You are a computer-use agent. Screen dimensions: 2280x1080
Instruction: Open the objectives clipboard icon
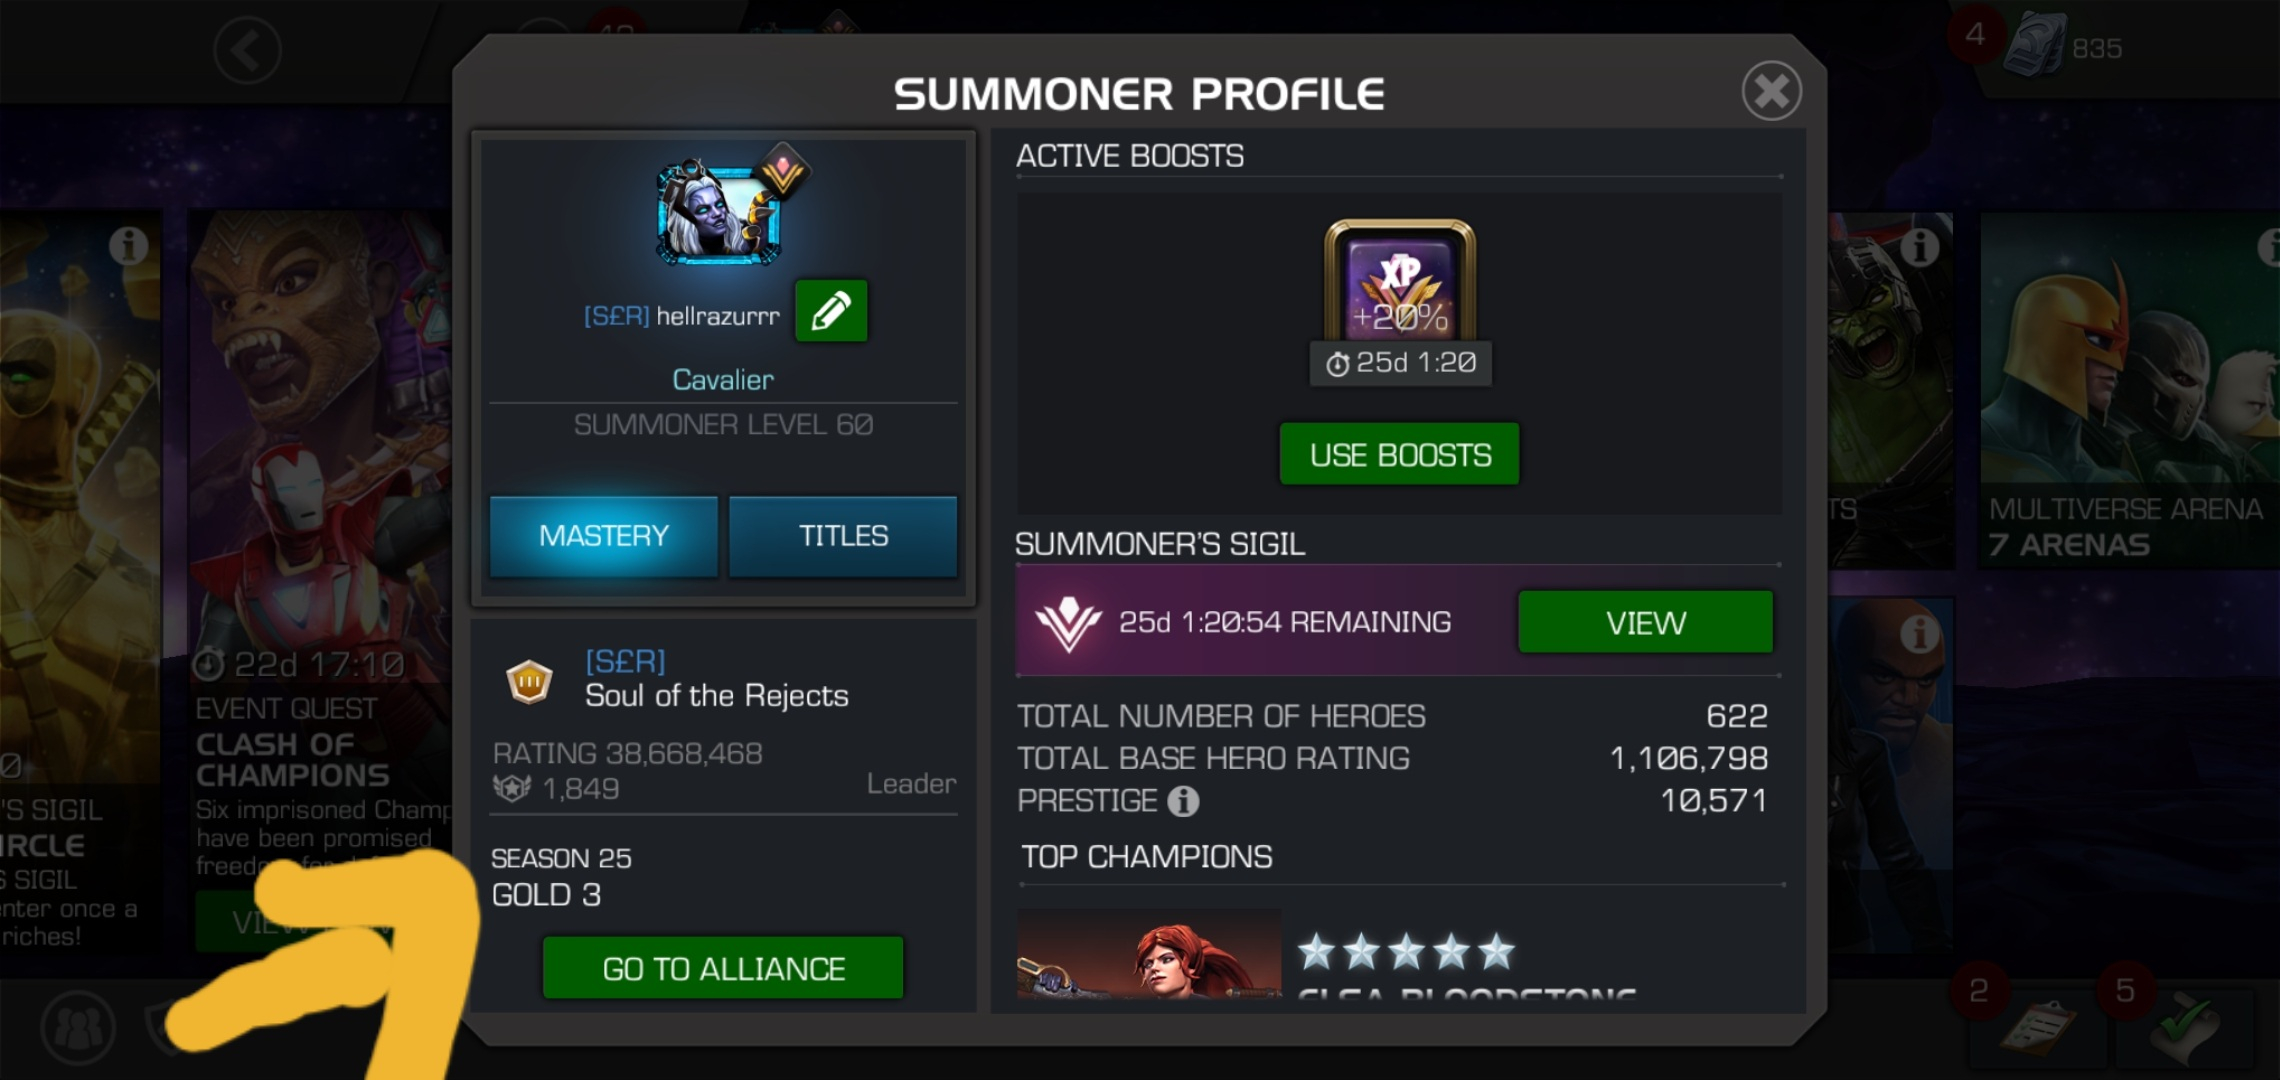tap(2037, 1028)
